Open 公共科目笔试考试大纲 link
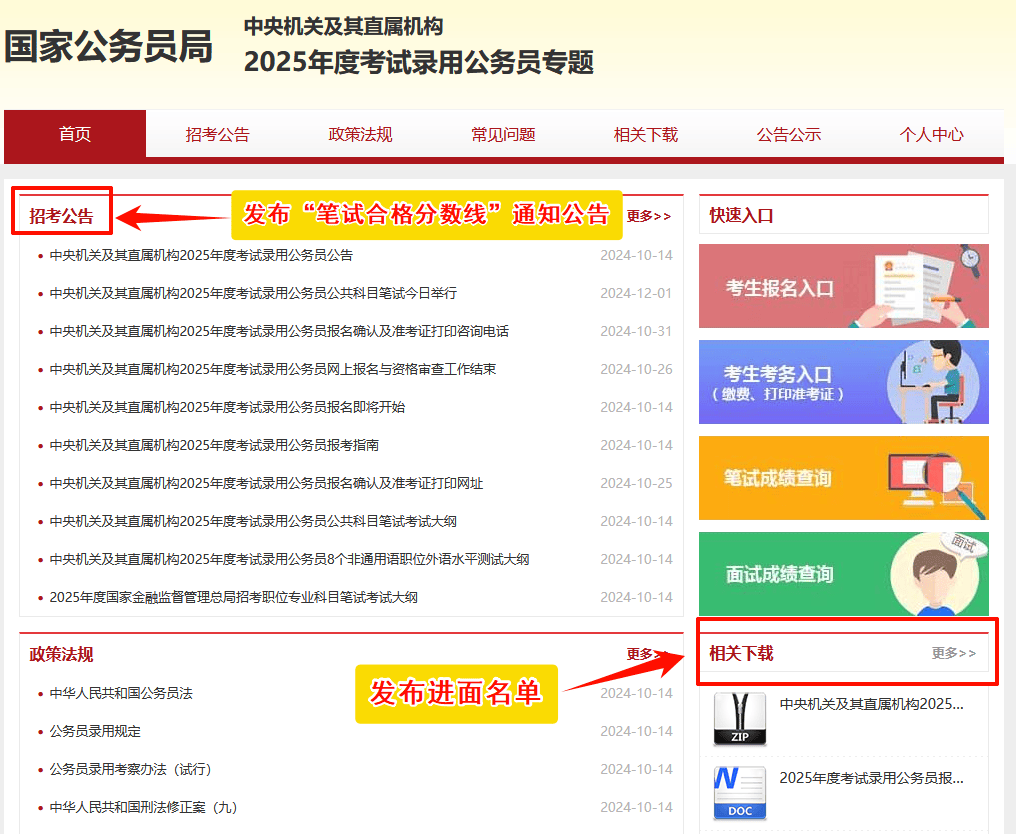1016x834 pixels. click(253, 521)
